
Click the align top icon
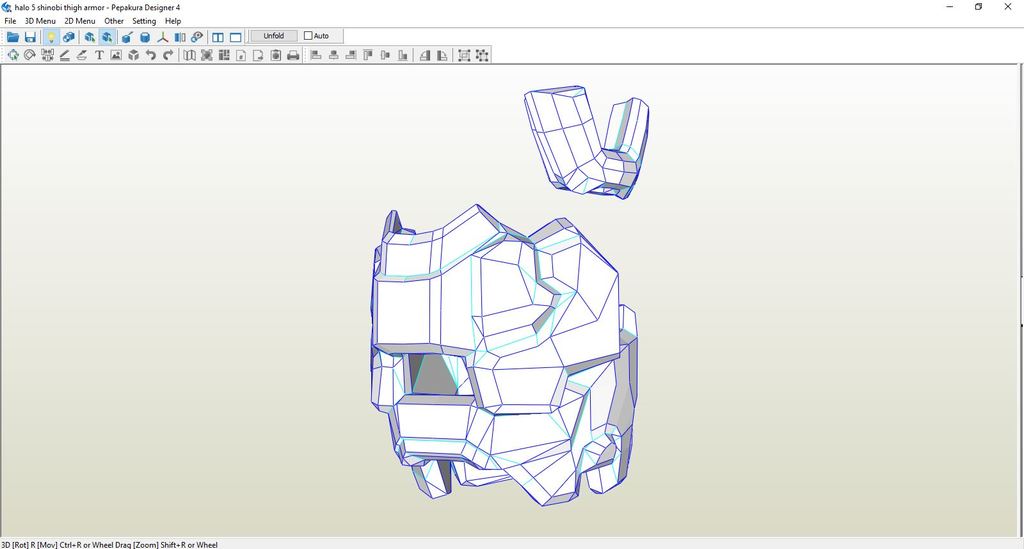368,55
